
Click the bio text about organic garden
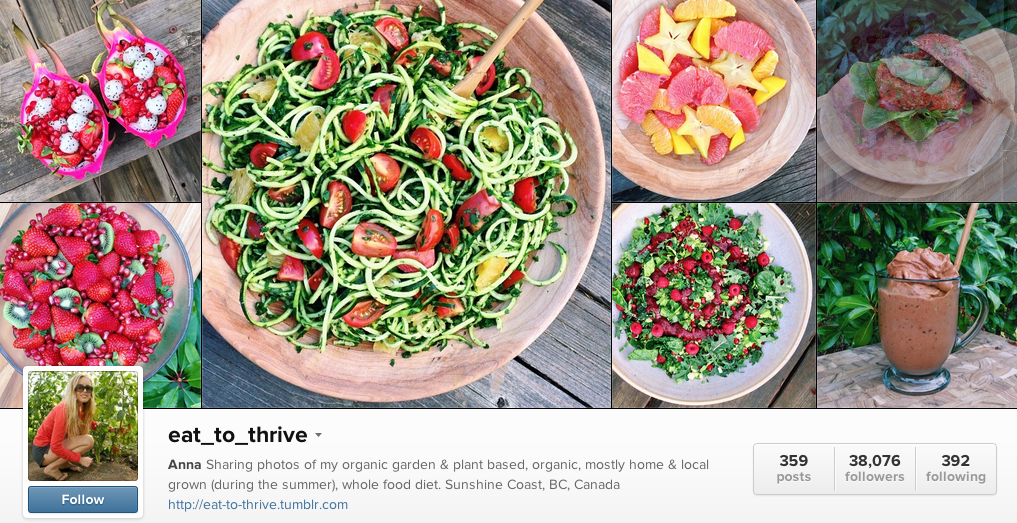click(438, 474)
